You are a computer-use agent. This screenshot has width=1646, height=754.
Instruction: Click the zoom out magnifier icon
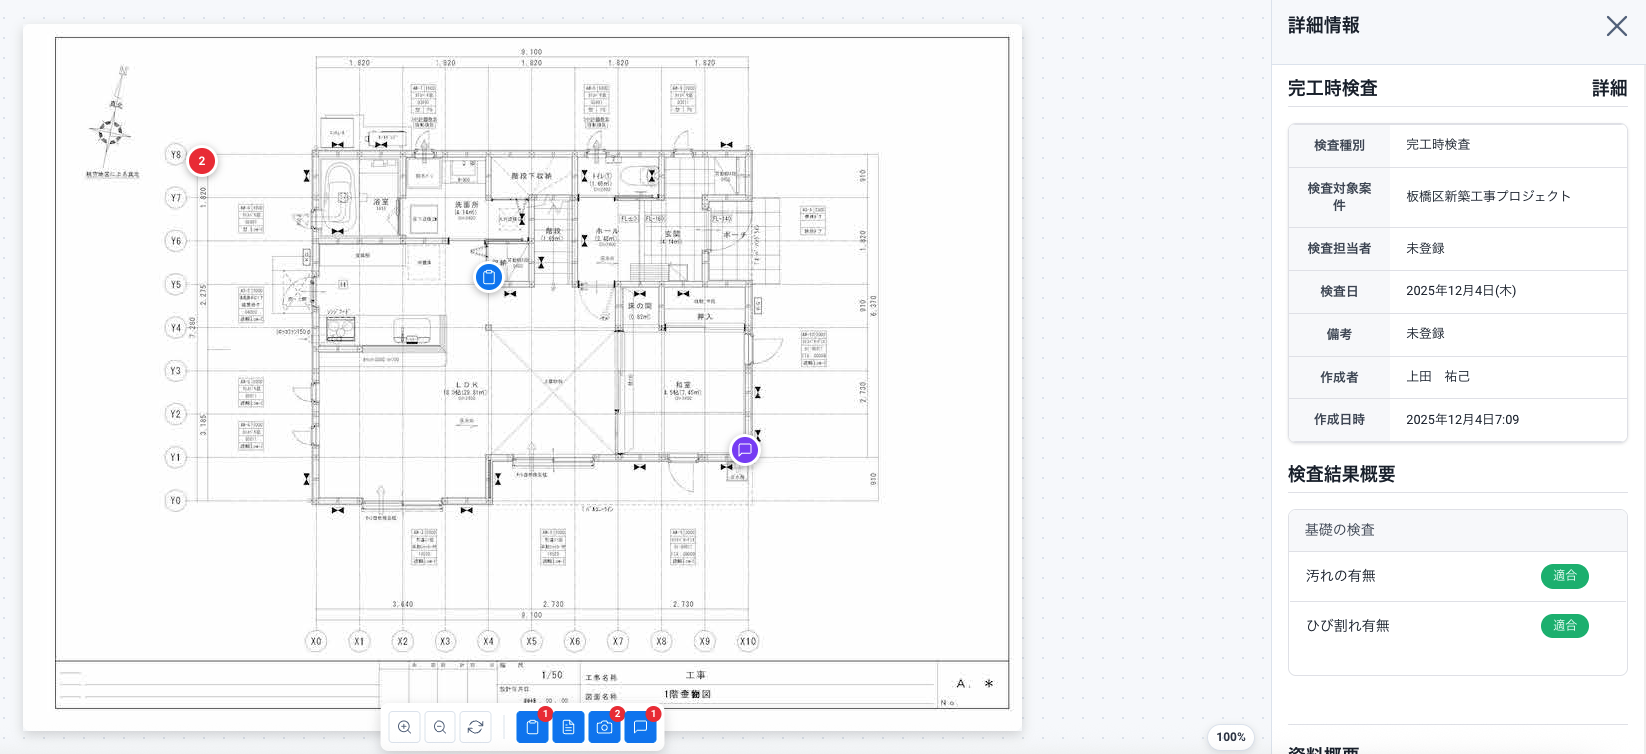(x=440, y=727)
